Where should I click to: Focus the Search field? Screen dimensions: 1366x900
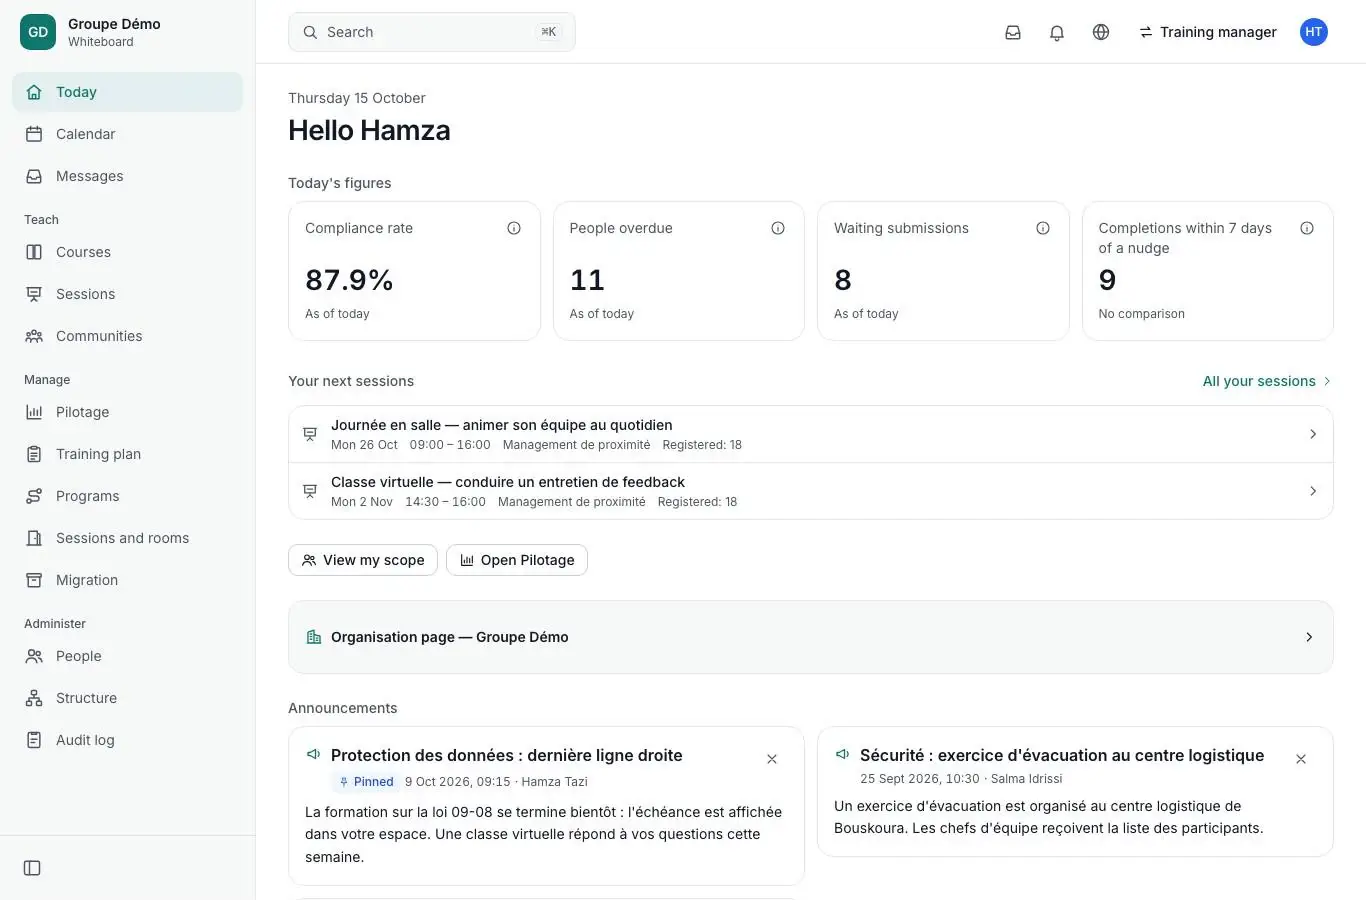pos(432,32)
